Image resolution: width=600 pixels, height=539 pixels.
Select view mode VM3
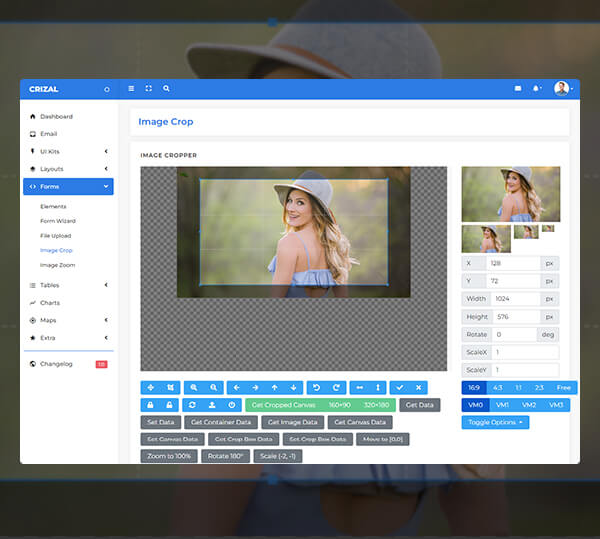[x=556, y=405]
